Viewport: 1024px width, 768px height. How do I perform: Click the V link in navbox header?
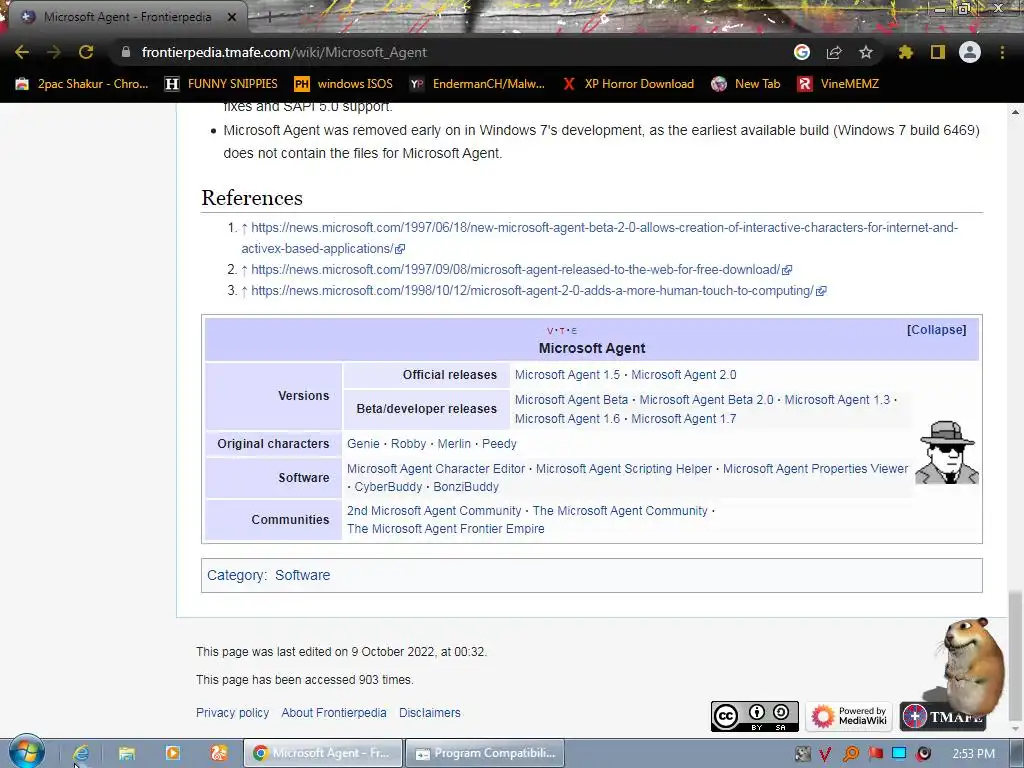tap(550, 331)
